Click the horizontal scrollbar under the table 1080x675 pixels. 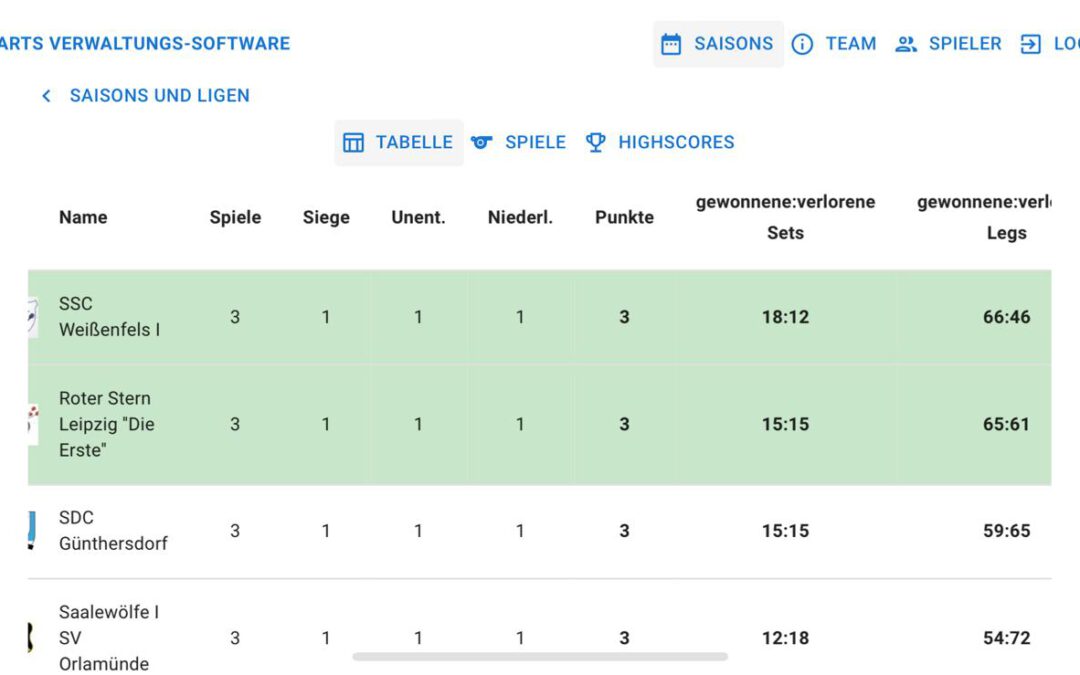coord(540,657)
